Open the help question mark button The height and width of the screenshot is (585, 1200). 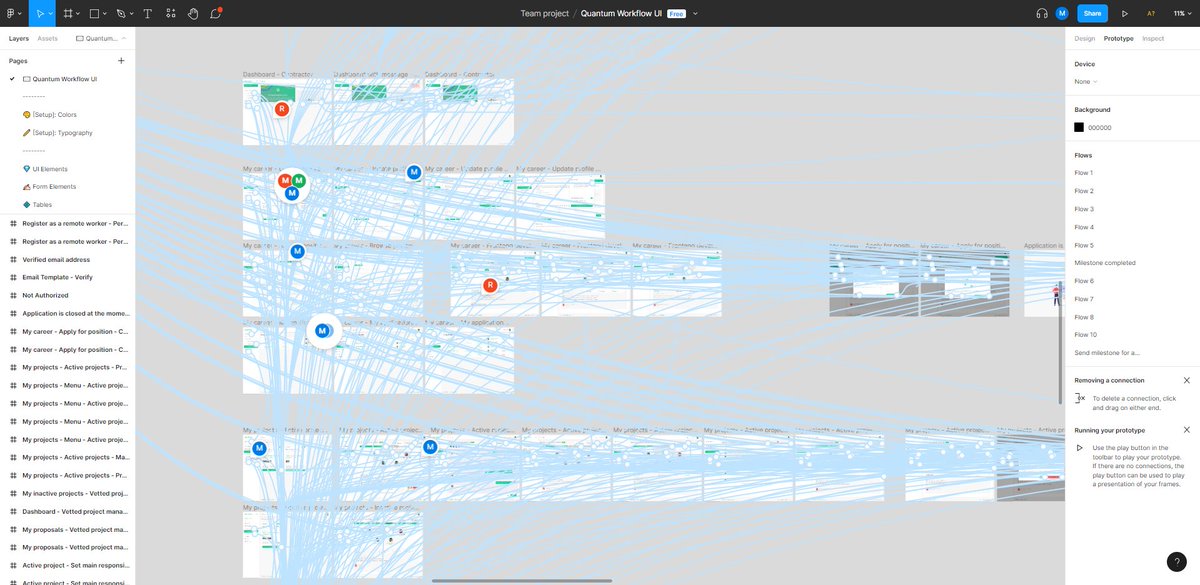click(x=1176, y=562)
